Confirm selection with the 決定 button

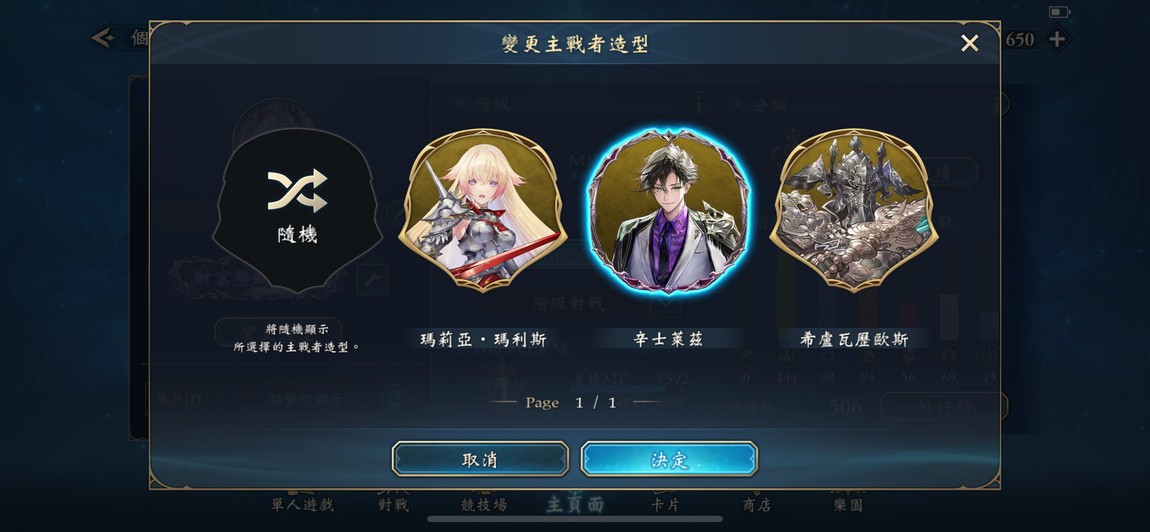click(x=669, y=459)
